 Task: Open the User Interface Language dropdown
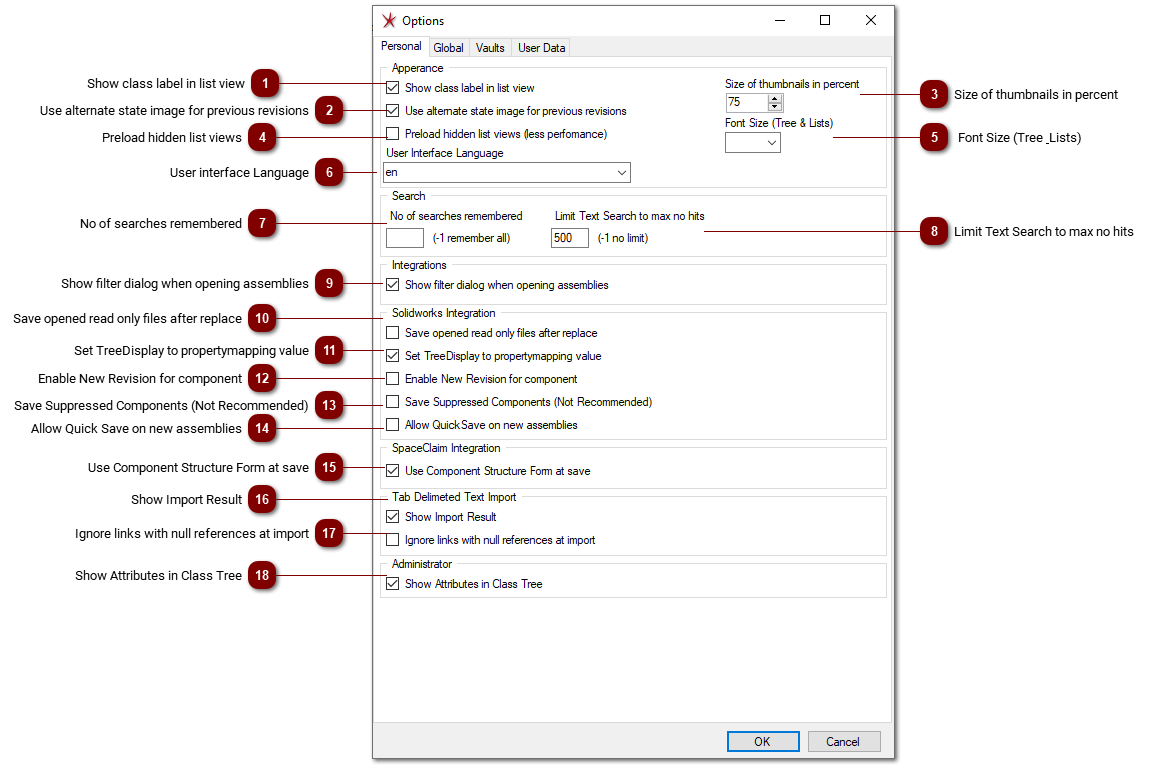506,173
